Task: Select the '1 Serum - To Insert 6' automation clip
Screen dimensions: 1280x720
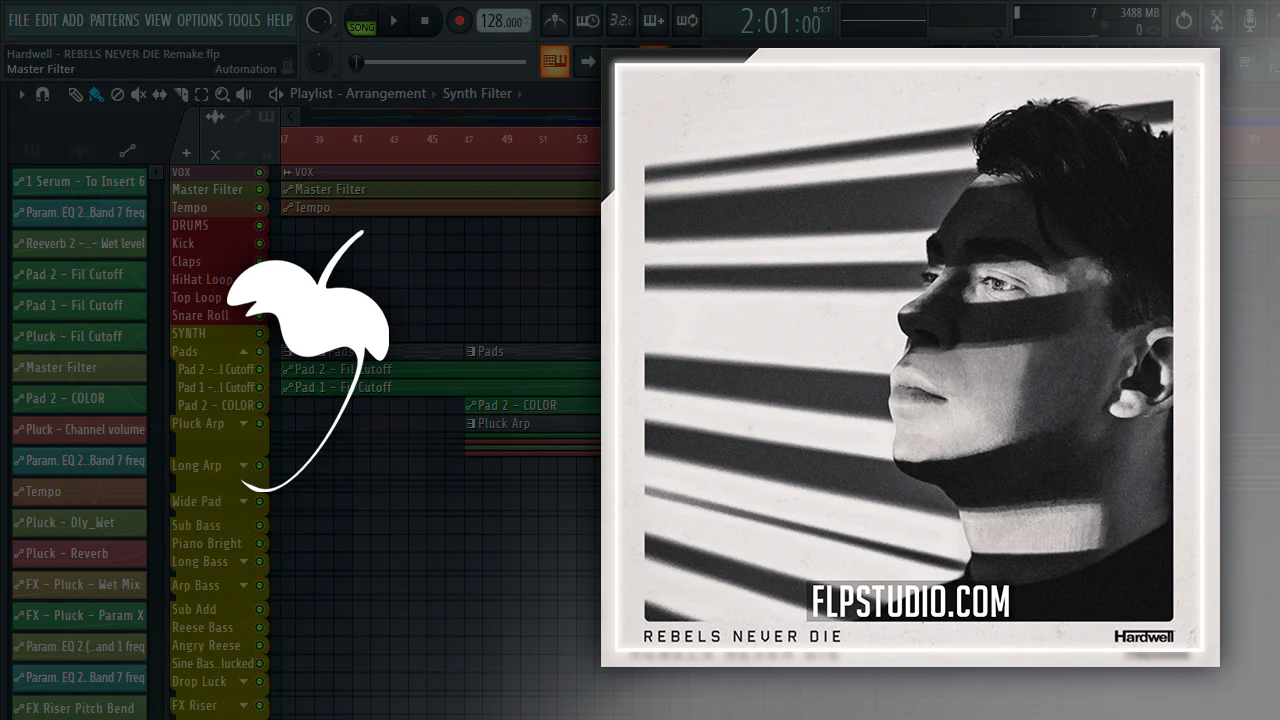Action: point(80,182)
